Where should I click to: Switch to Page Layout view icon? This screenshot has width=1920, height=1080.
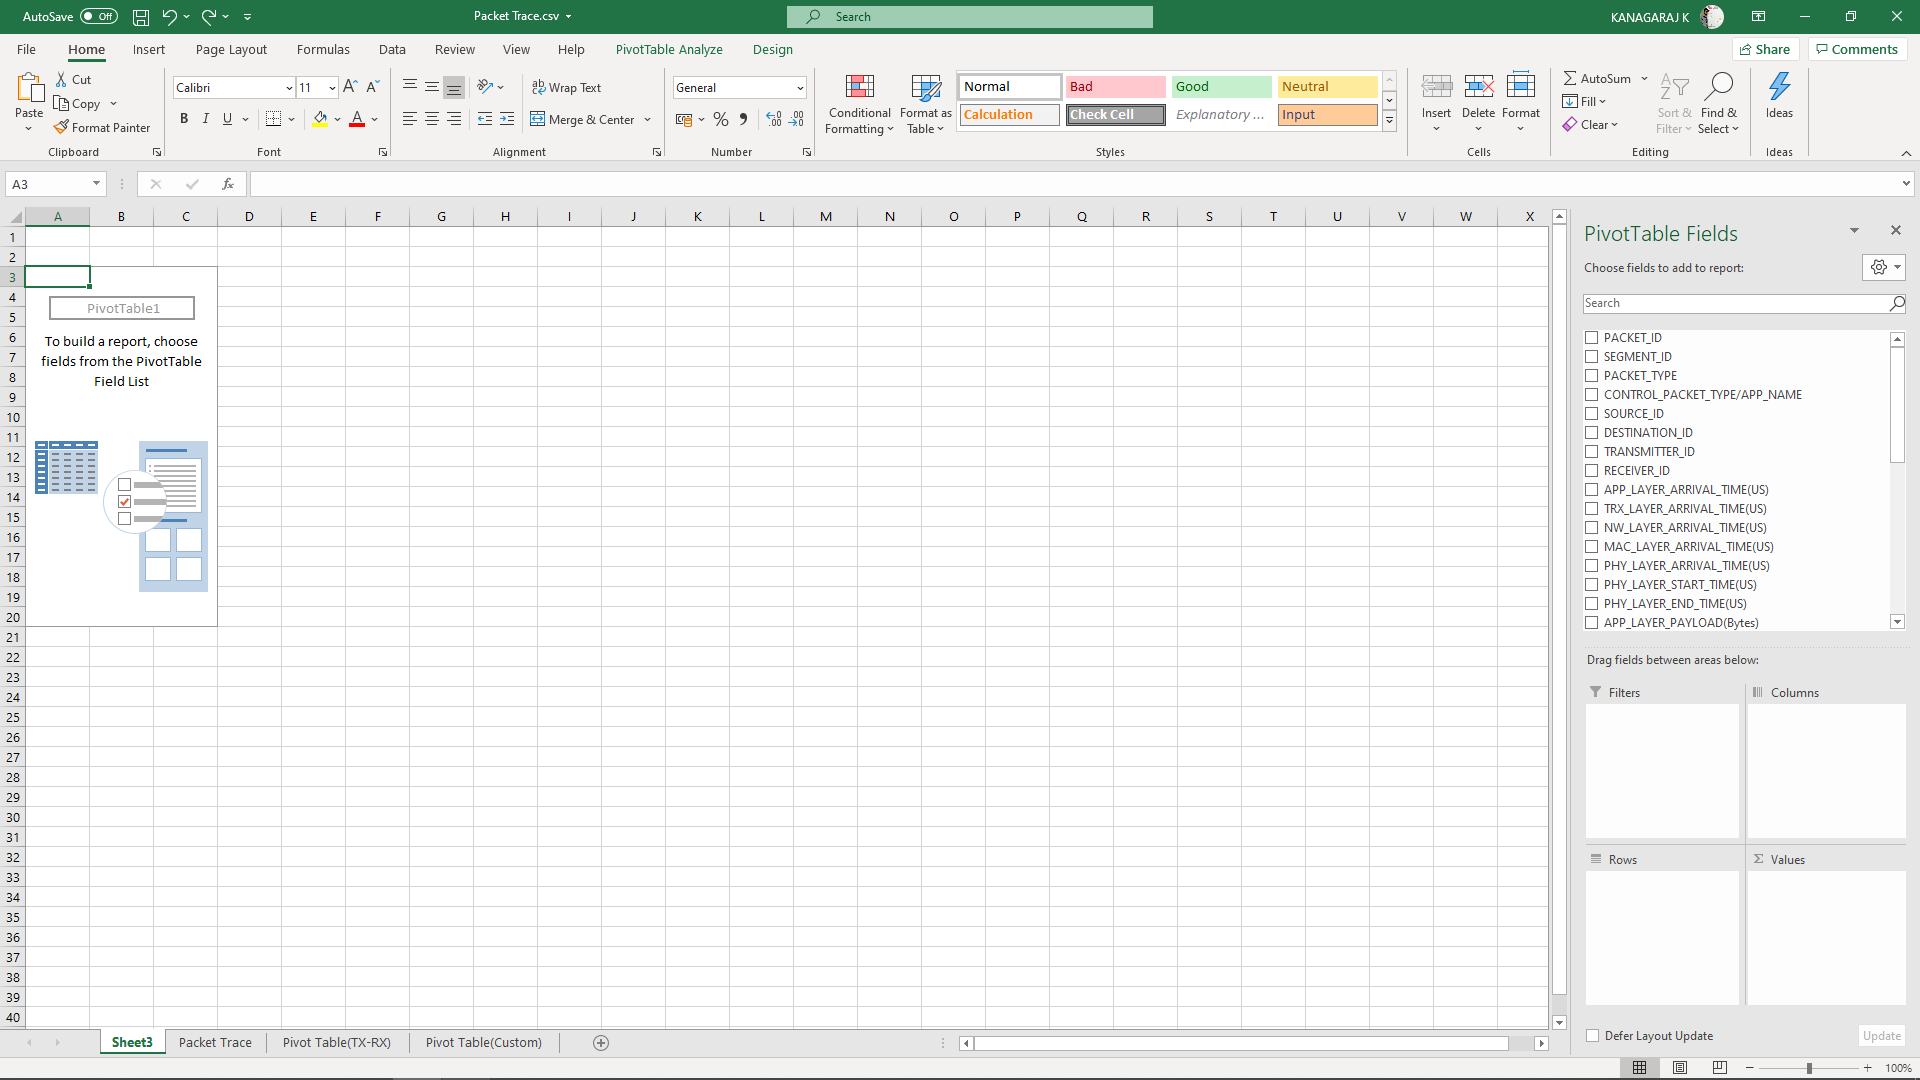pos(1680,1068)
